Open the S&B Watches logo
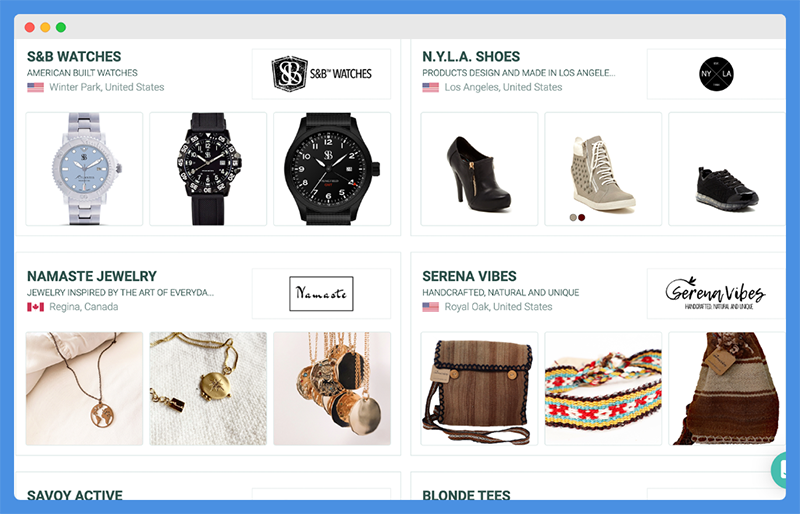 321,74
